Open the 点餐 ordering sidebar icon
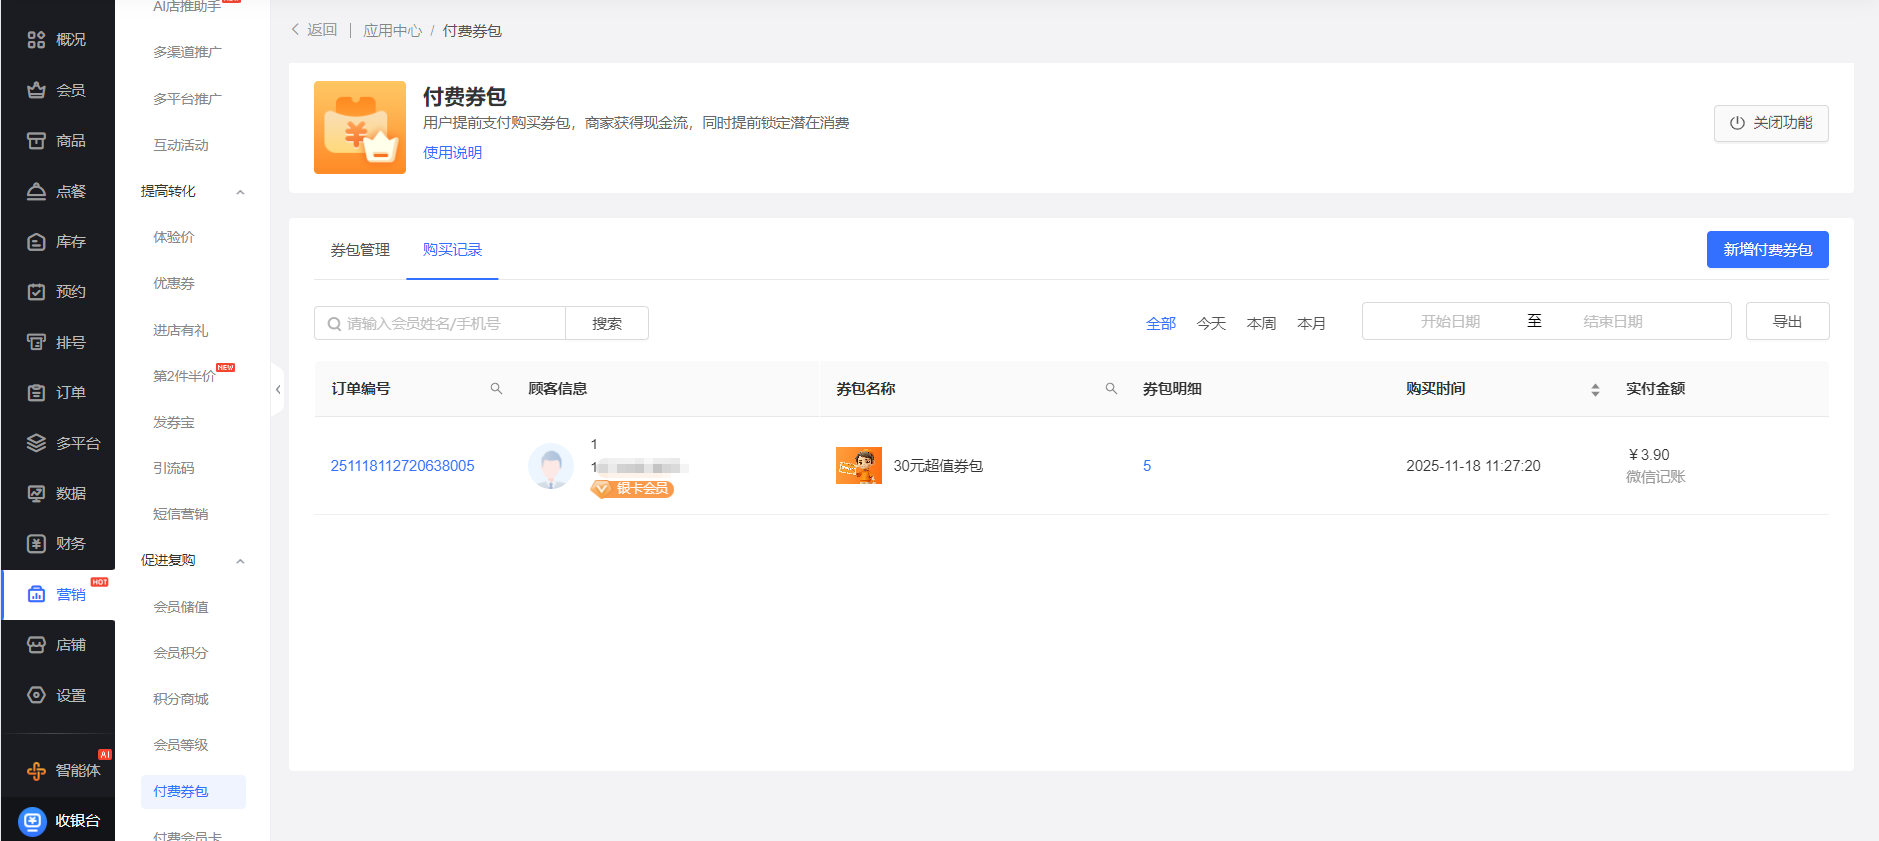 [x=37, y=191]
